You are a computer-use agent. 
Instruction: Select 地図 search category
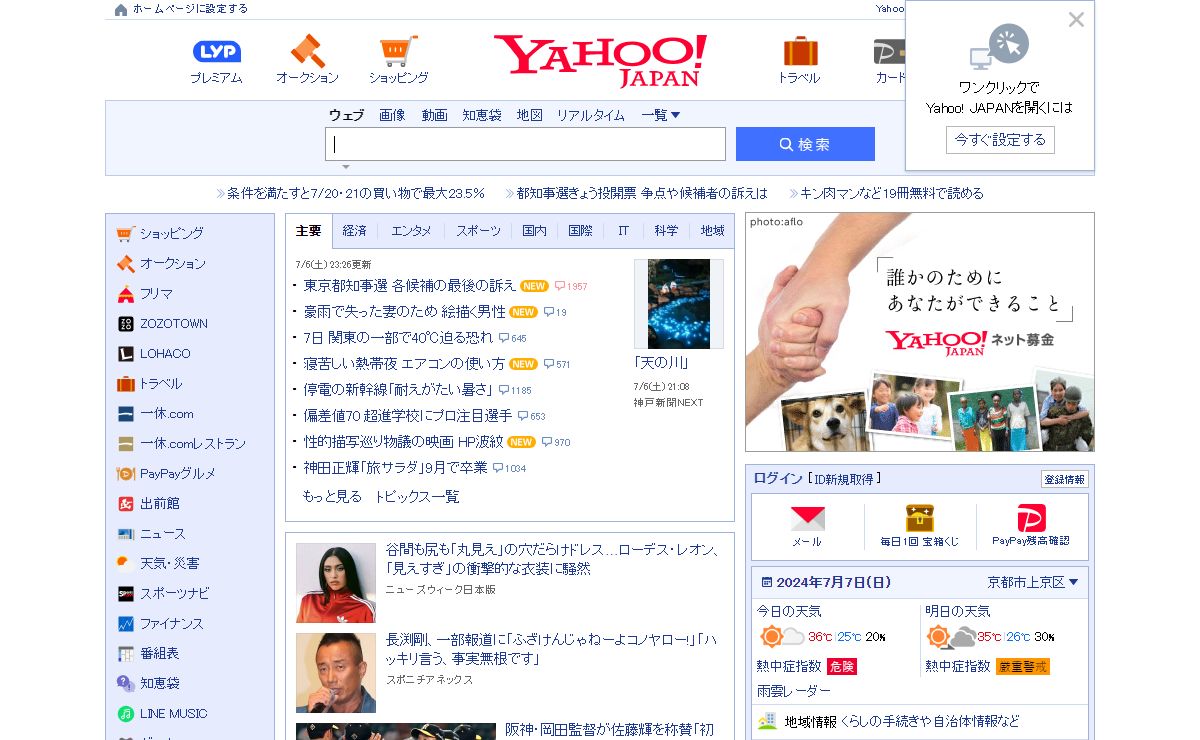529,115
